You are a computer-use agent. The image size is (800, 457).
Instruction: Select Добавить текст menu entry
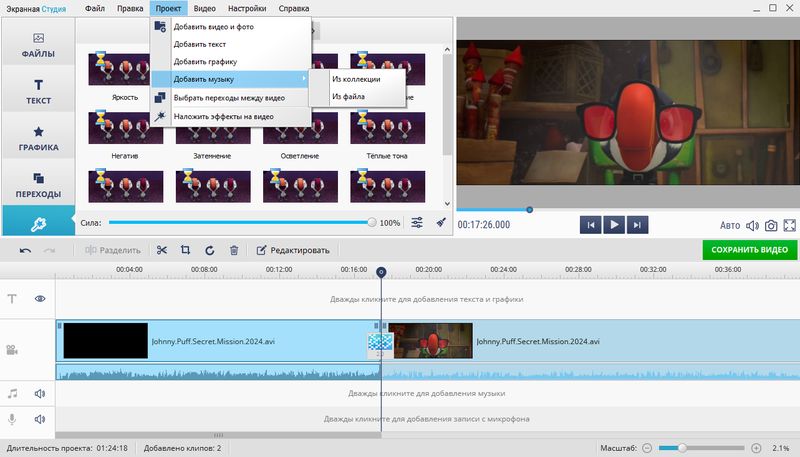[200, 44]
